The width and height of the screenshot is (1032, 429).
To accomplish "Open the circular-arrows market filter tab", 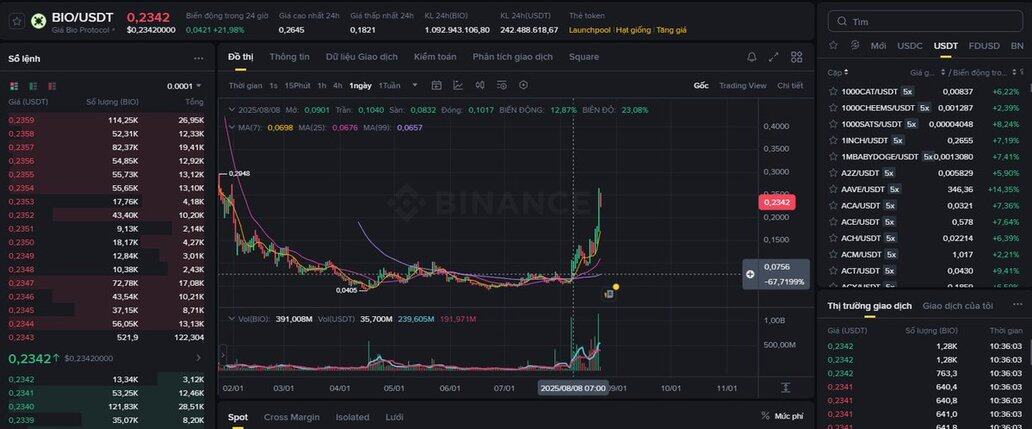I will tap(855, 45).
